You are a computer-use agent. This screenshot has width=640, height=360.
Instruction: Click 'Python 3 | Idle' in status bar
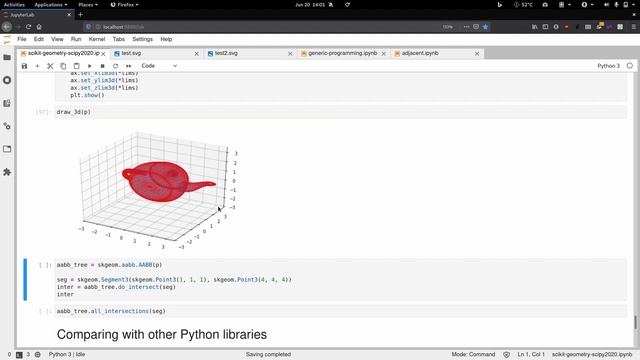(67, 354)
